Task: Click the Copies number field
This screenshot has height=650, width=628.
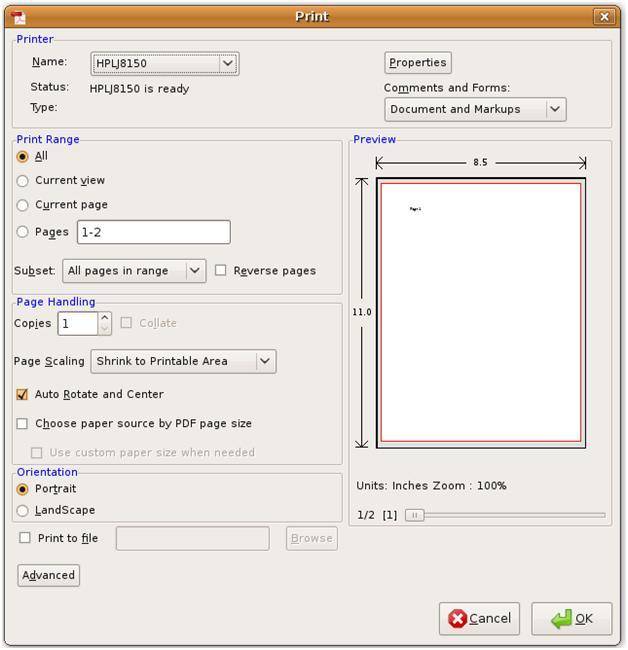Action: point(78,324)
